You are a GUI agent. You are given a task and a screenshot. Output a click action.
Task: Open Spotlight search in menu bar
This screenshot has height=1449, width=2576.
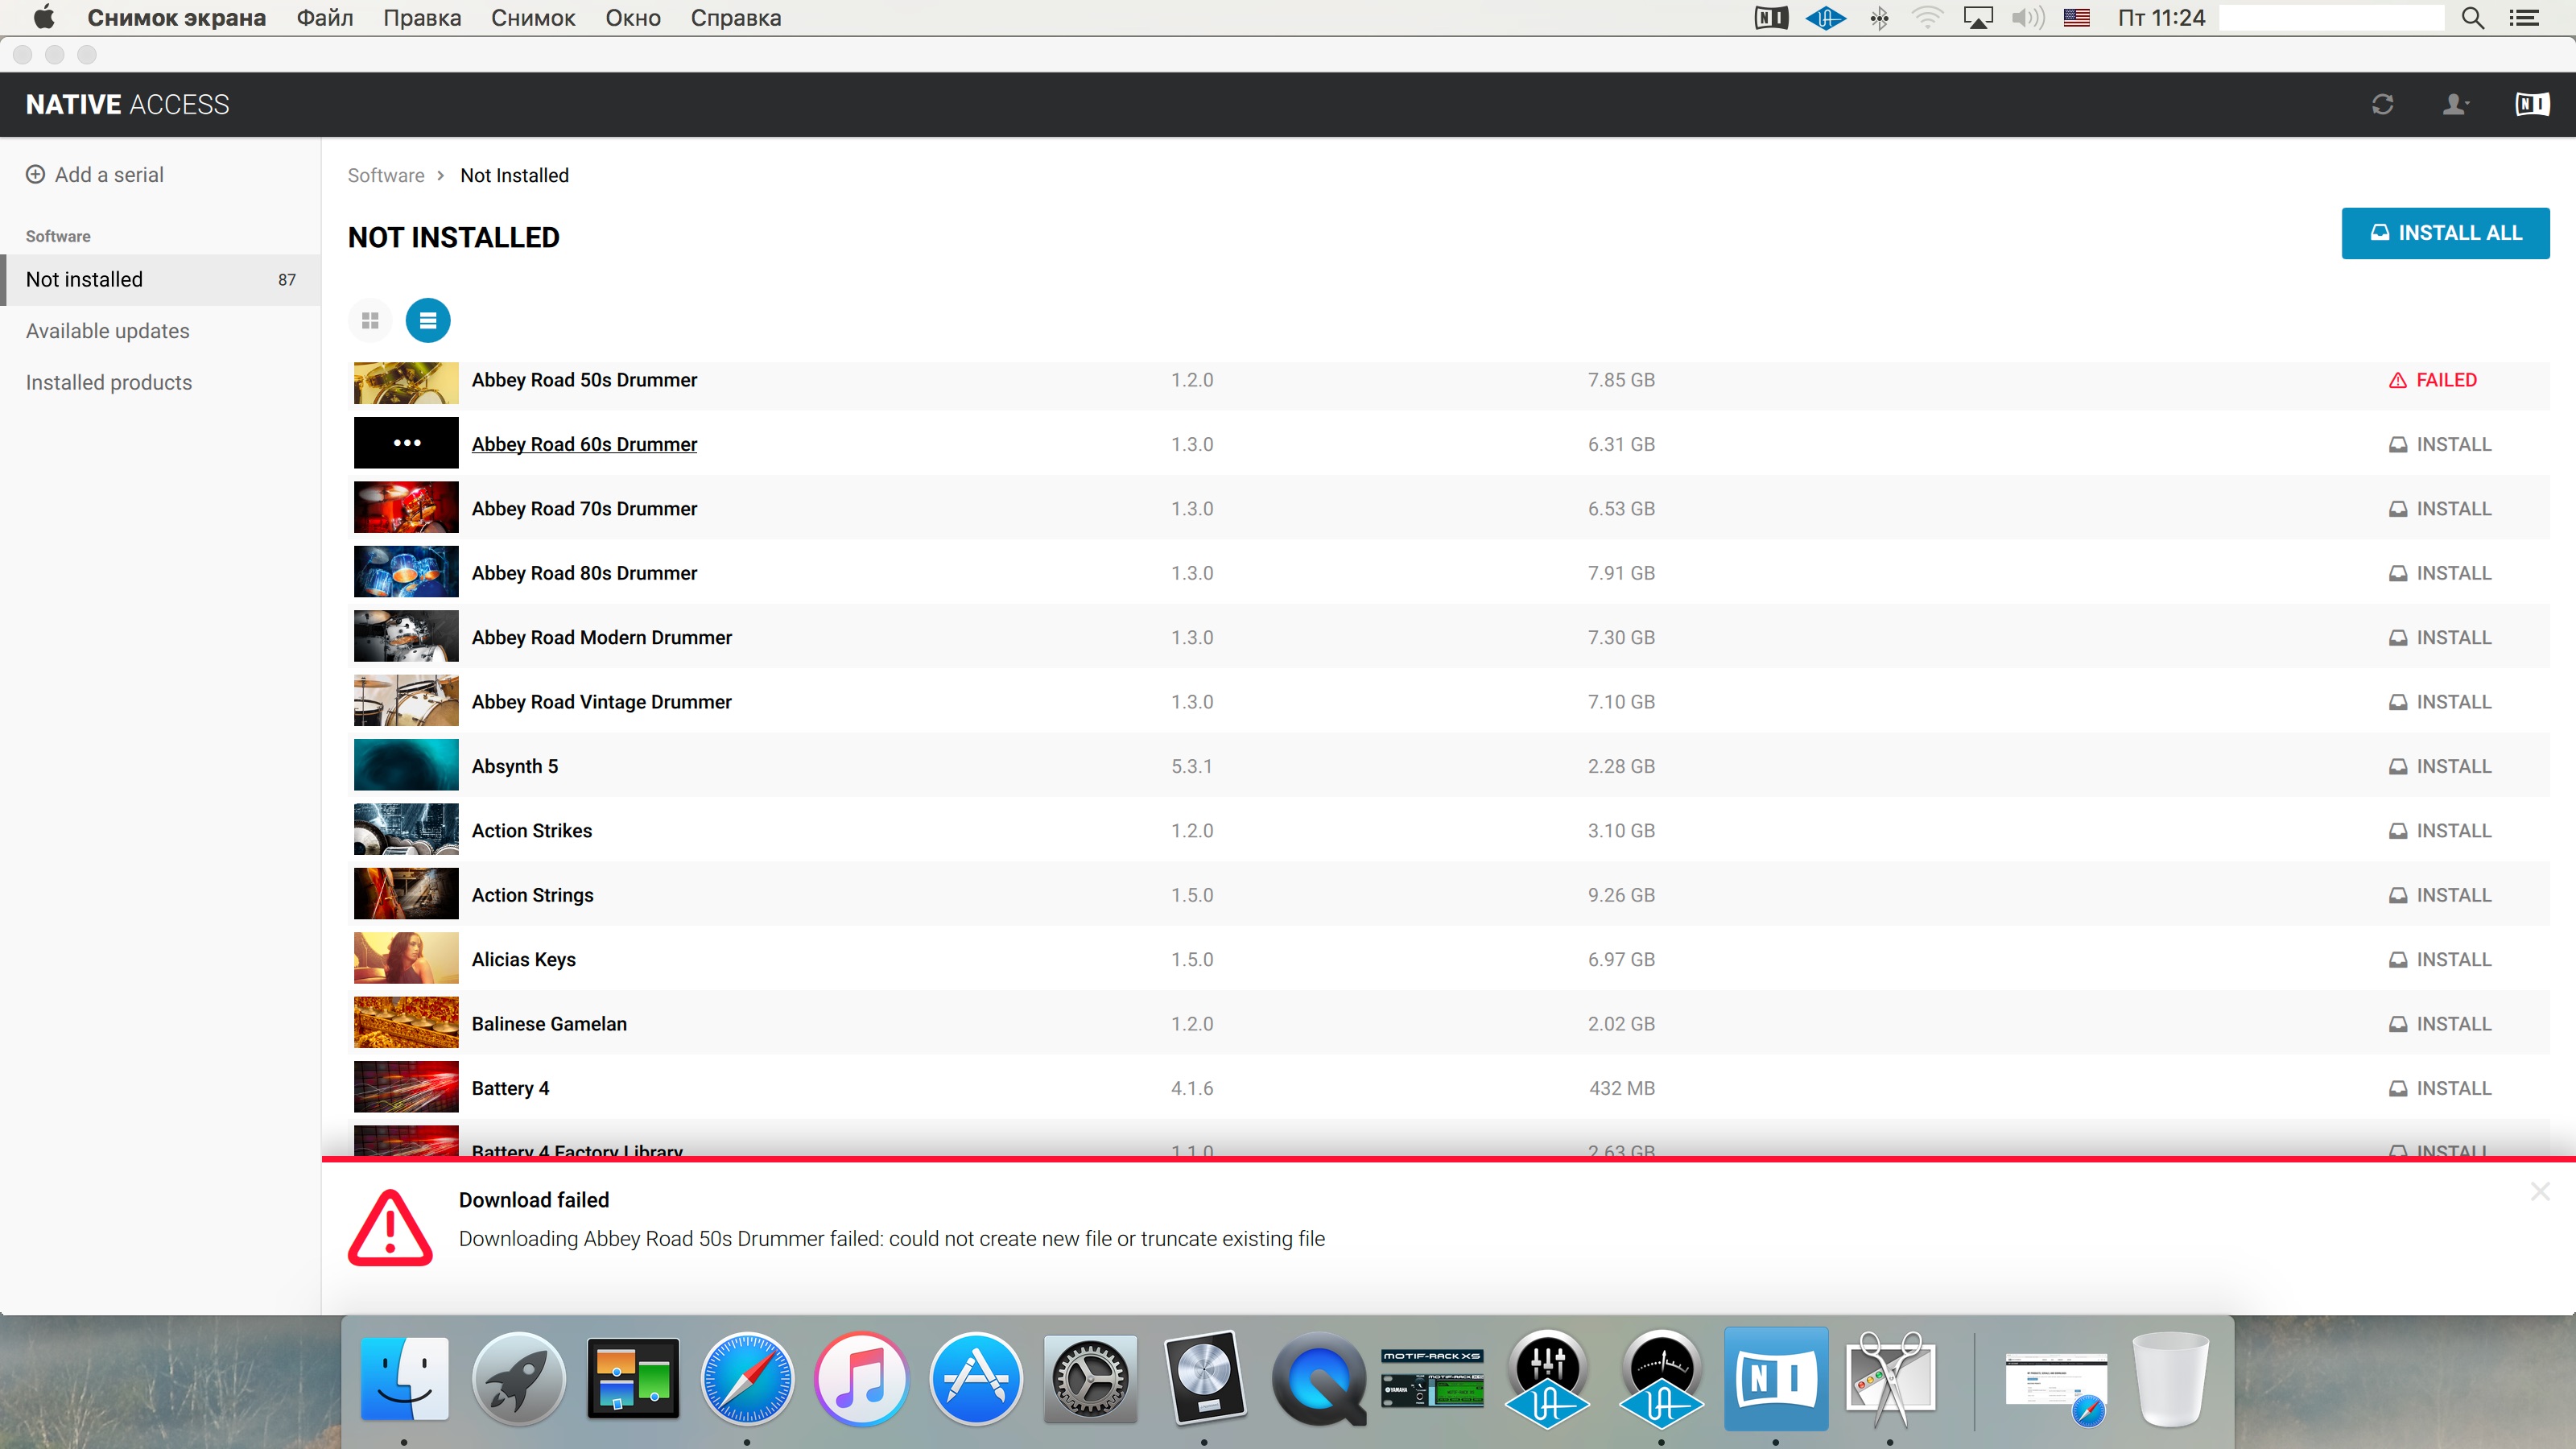2472,18
